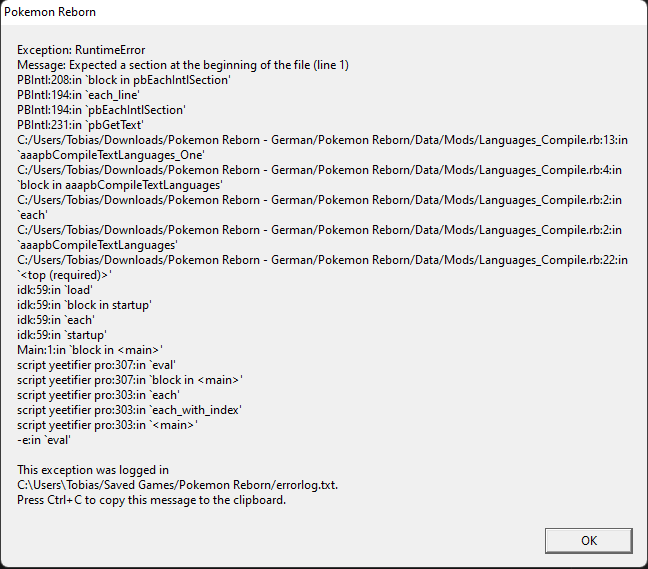Select the 'Message: Expected a section' line
The width and height of the screenshot is (648, 569).
(x=183, y=65)
